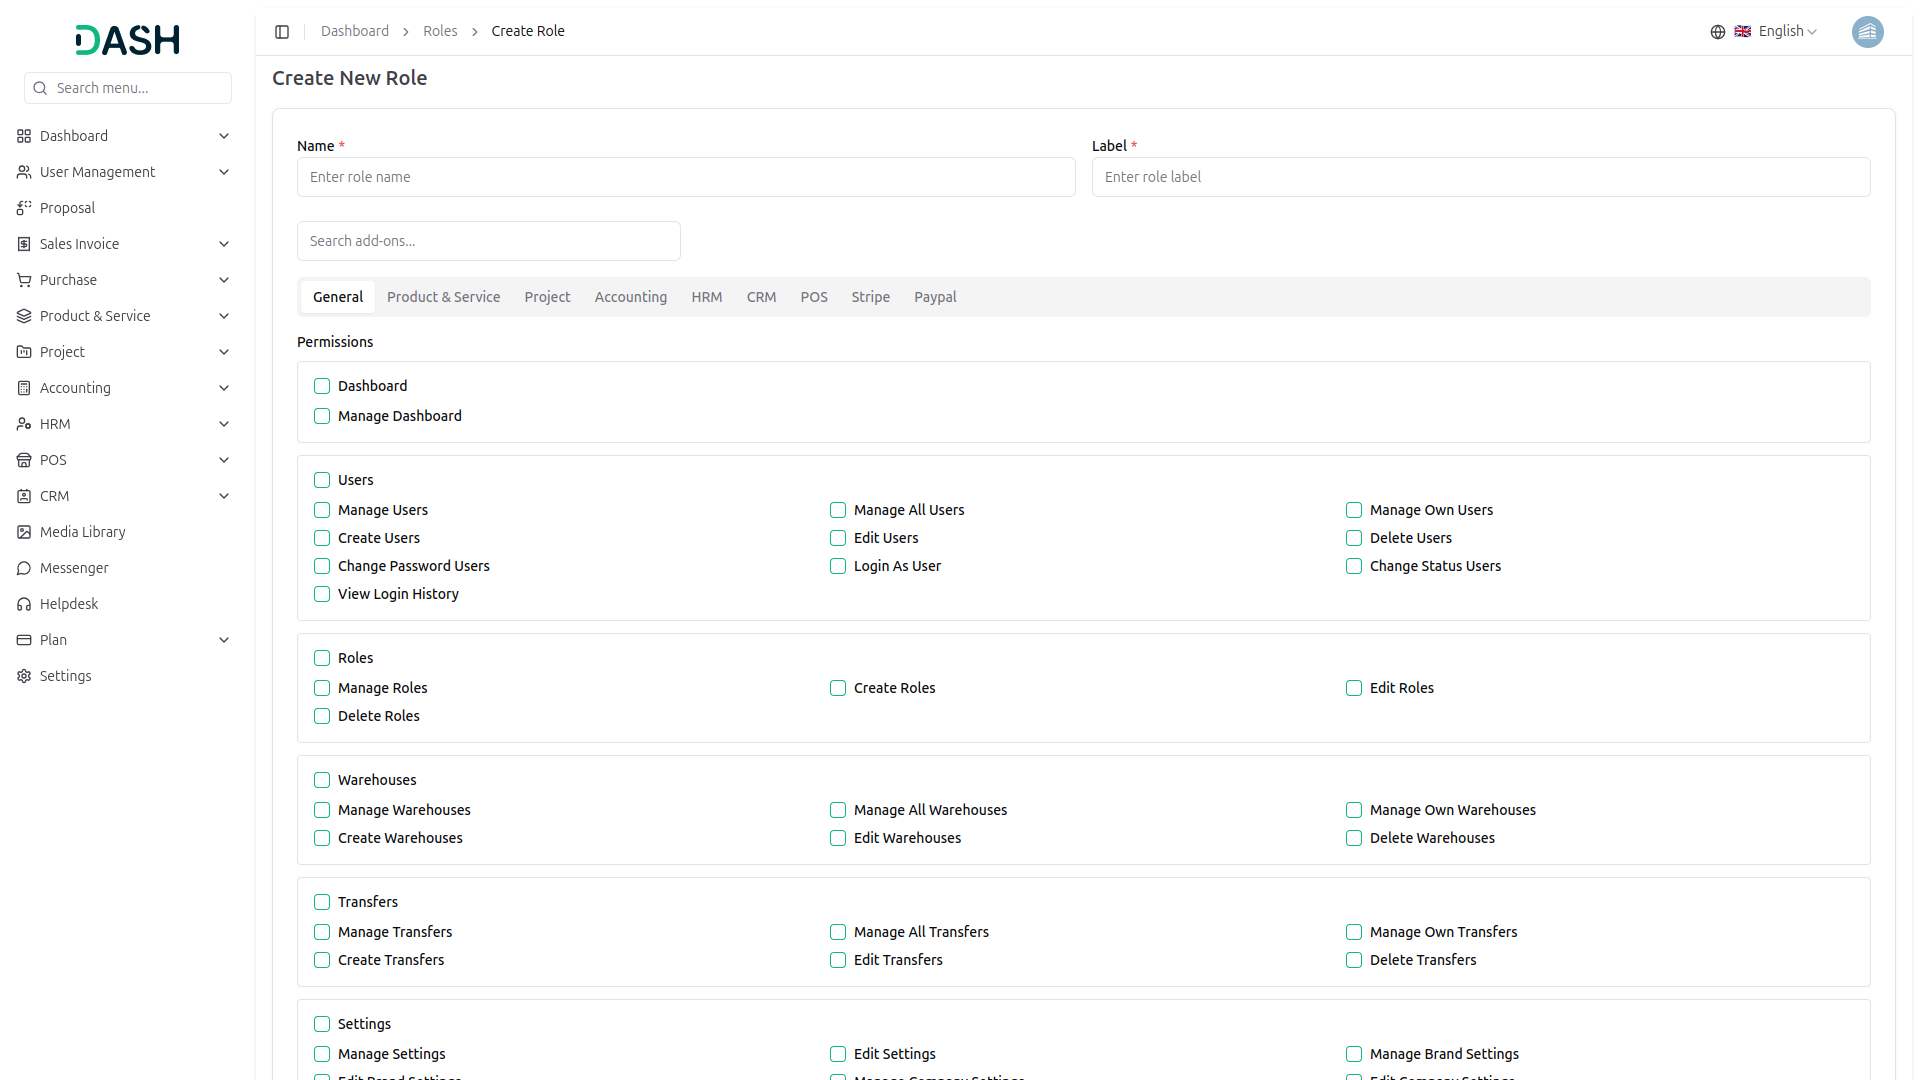Tick the Delete Warehouses checkbox
This screenshot has height=1080, width=1920.
1354,838
